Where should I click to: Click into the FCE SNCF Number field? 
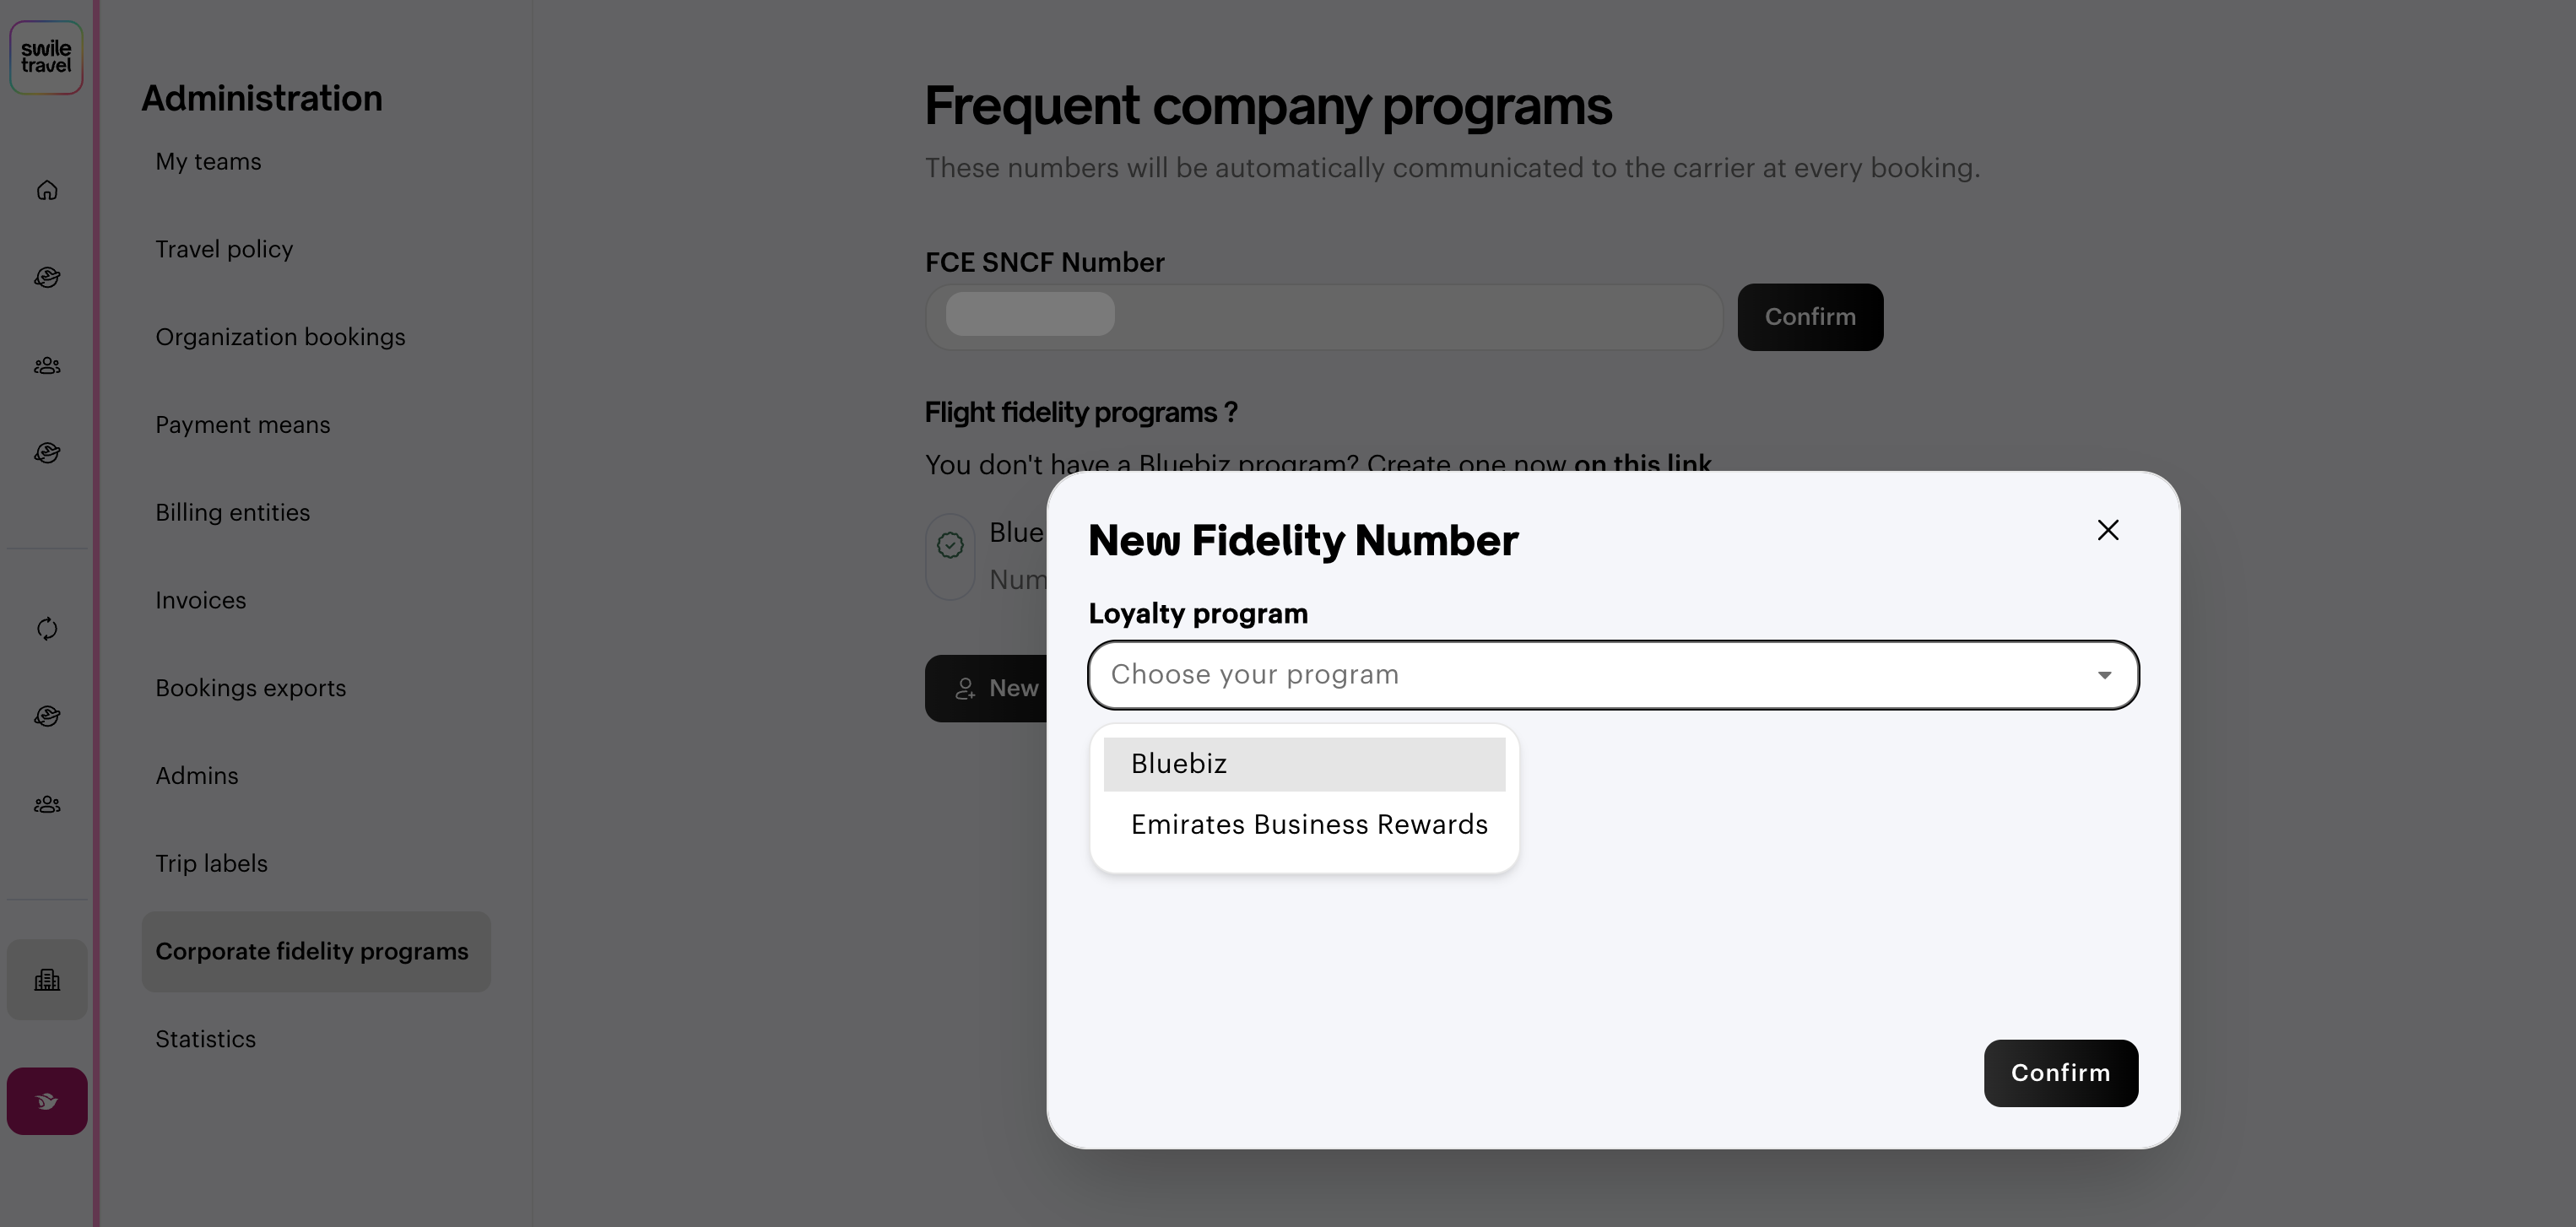(x=1323, y=317)
